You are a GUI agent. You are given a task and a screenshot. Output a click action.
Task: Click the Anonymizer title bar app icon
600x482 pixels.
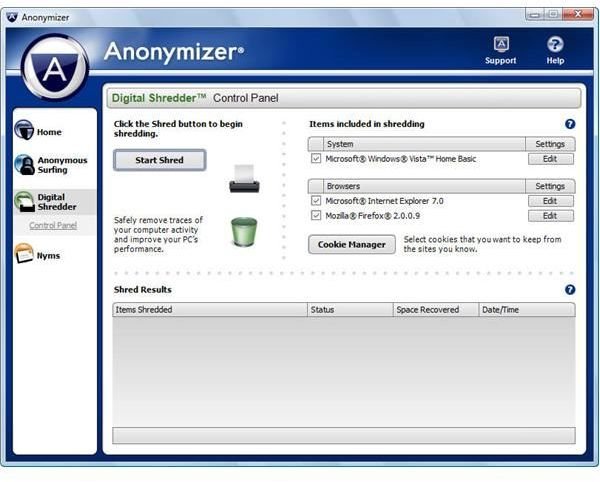[x=12, y=17]
